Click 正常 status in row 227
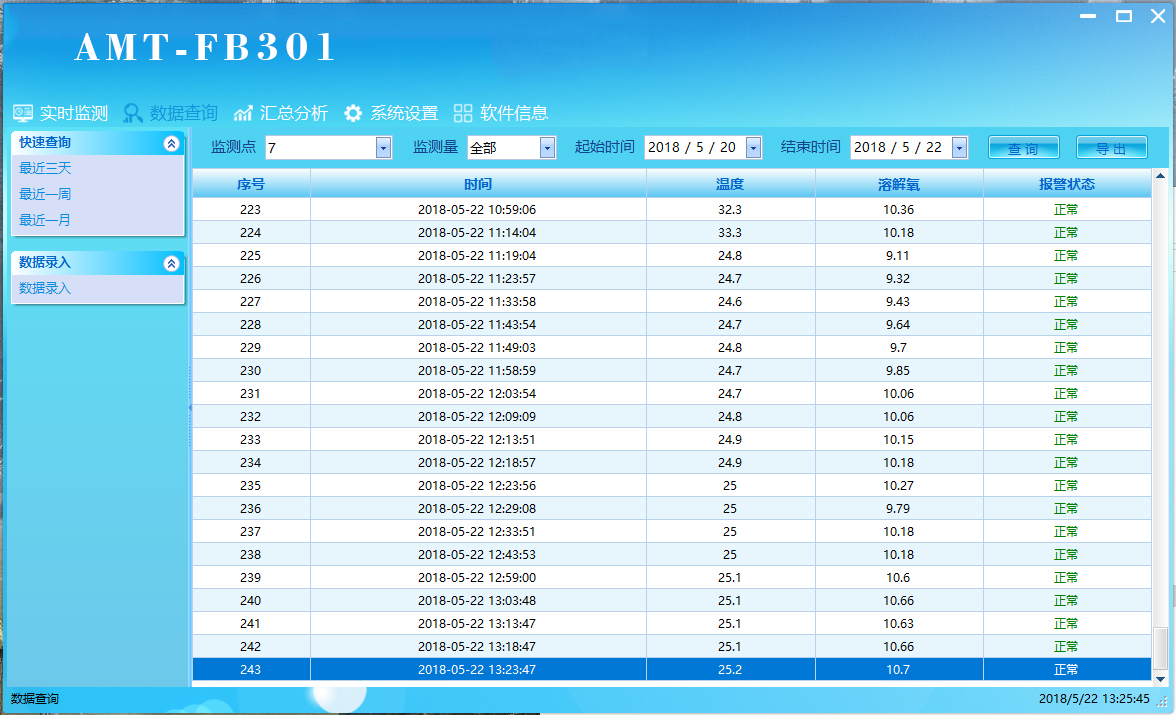 (1066, 302)
